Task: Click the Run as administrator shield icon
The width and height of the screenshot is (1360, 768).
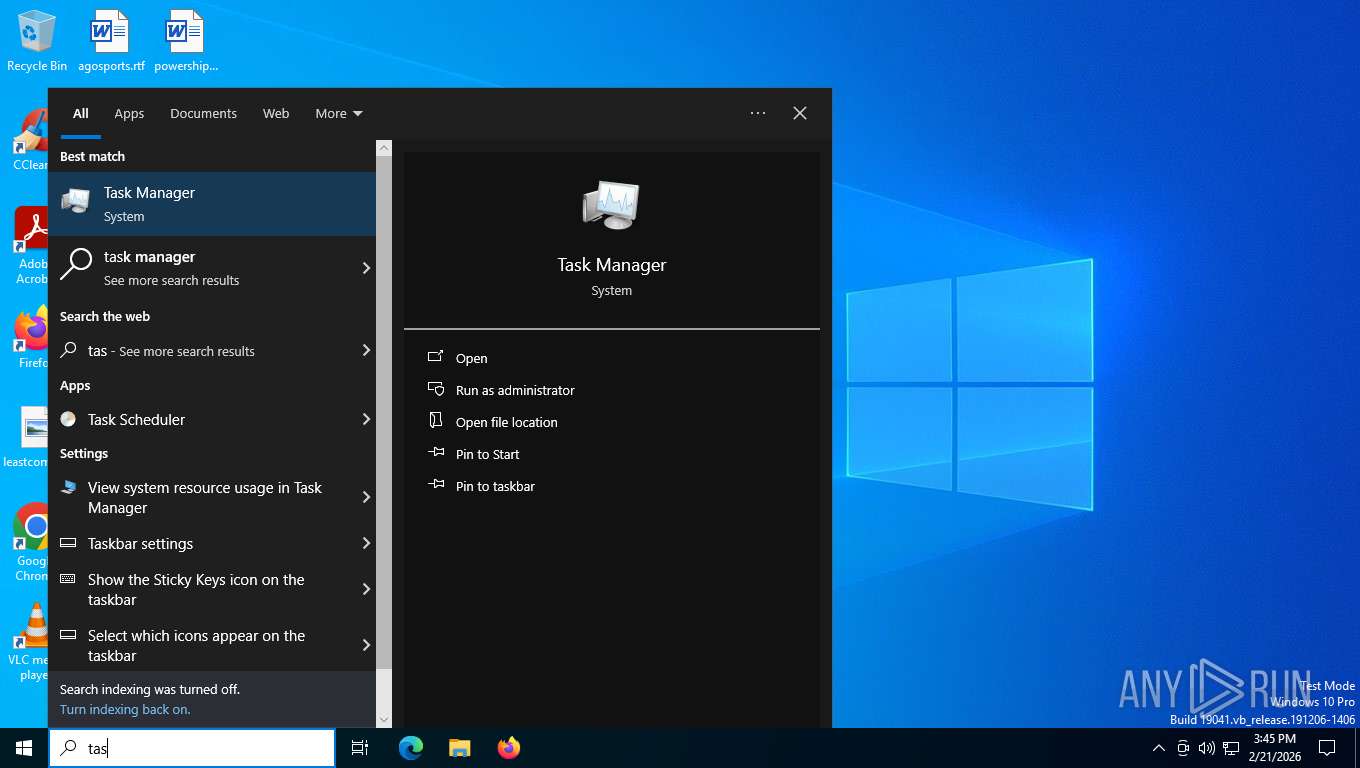Action: pos(435,389)
